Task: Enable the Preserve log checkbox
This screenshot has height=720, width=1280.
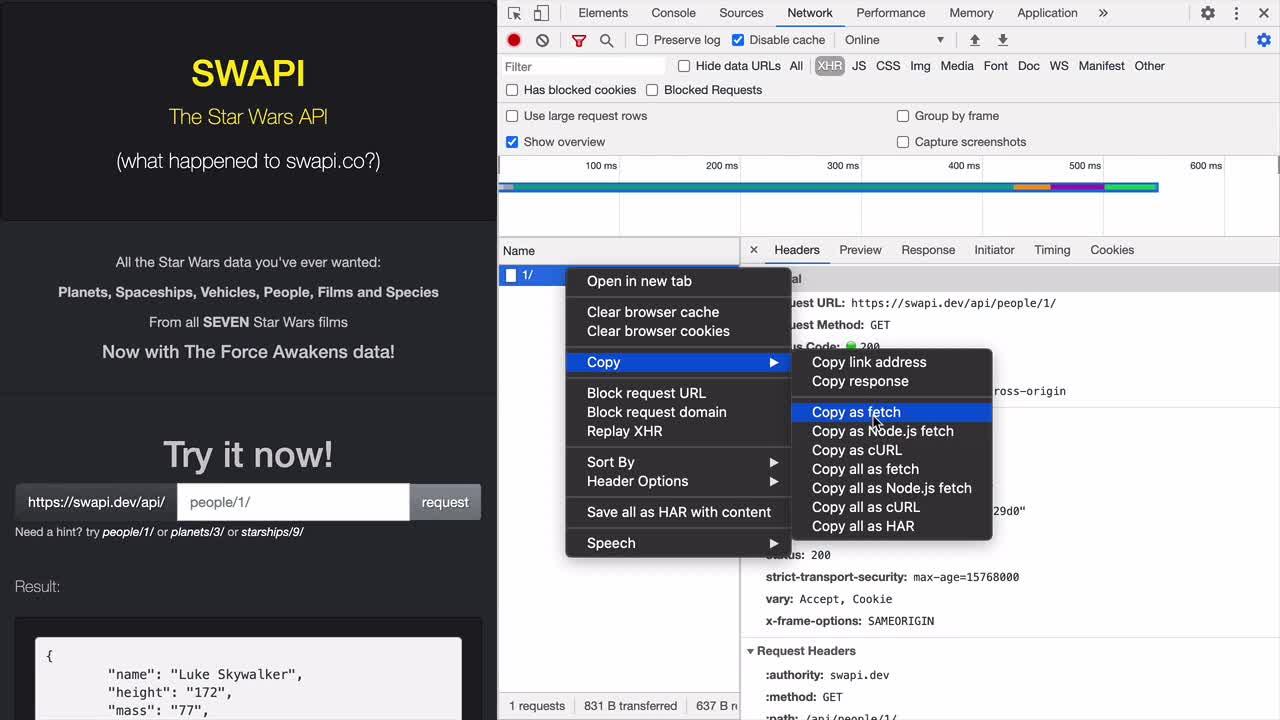Action: click(x=642, y=40)
